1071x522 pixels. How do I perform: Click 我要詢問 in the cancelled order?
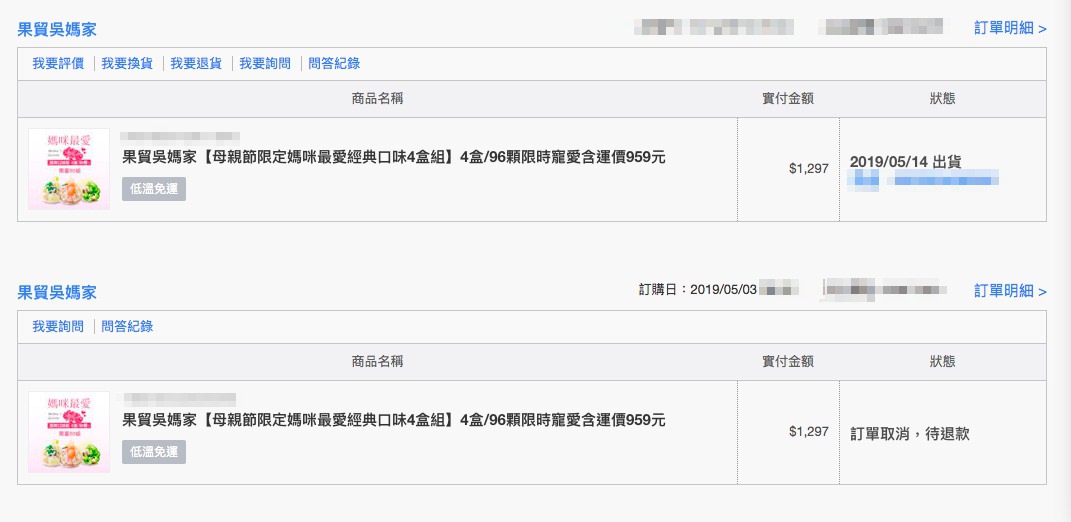coord(58,327)
